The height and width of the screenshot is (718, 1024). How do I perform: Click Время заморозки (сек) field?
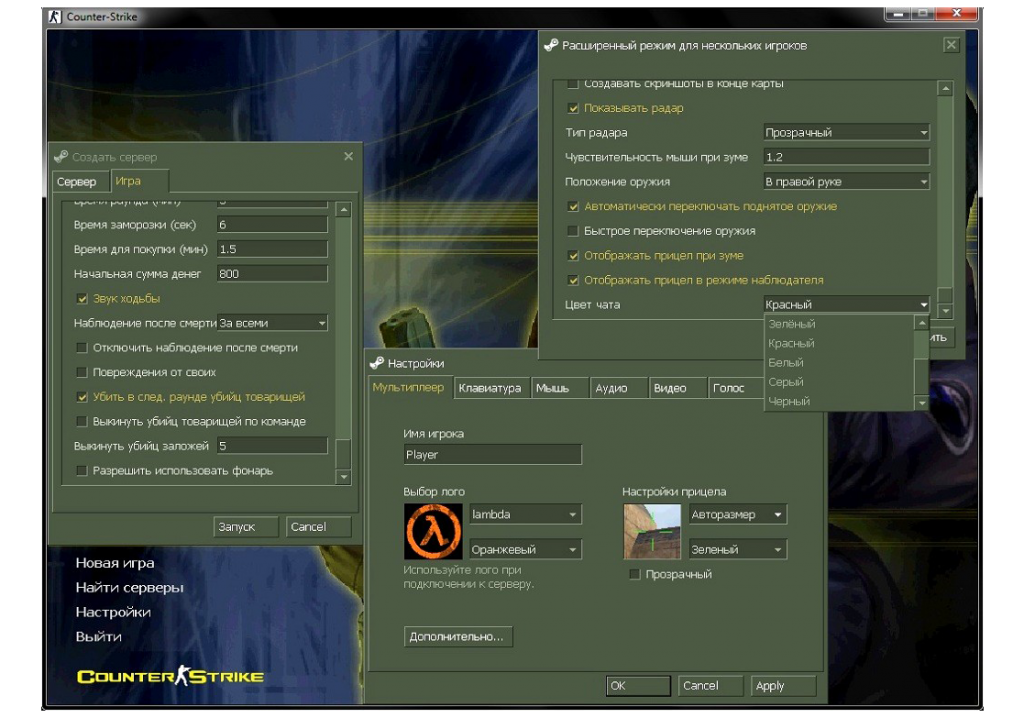coord(272,225)
